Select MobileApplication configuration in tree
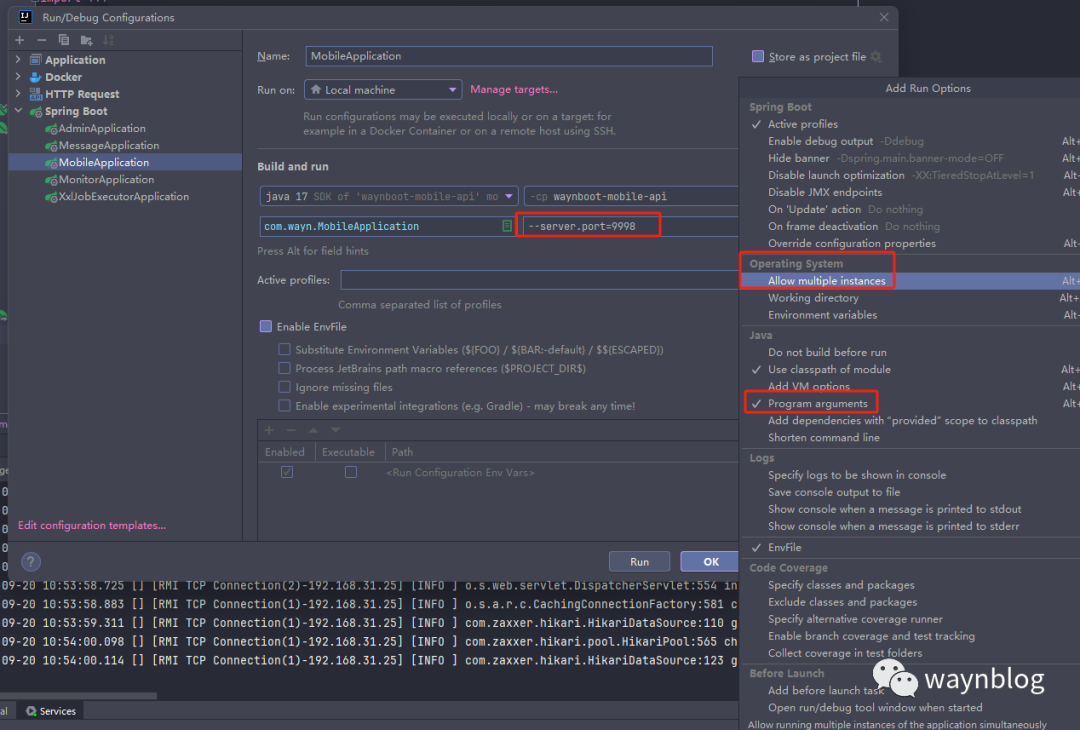Viewport: 1080px width, 730px height. pyautogui.click(x=103, y=162)
